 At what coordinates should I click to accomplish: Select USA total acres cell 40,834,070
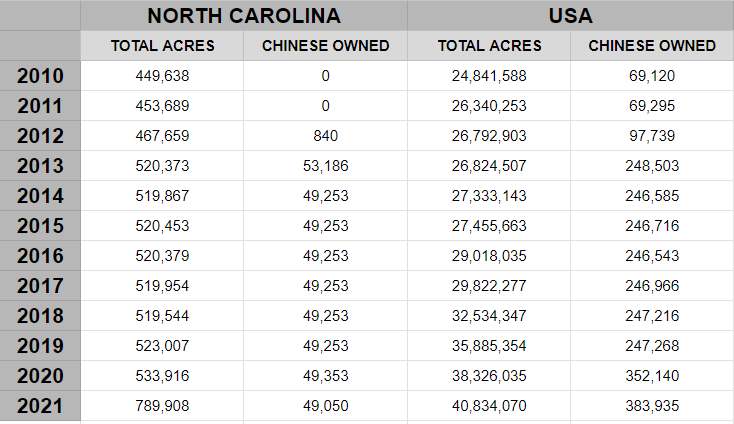point(489,406)
